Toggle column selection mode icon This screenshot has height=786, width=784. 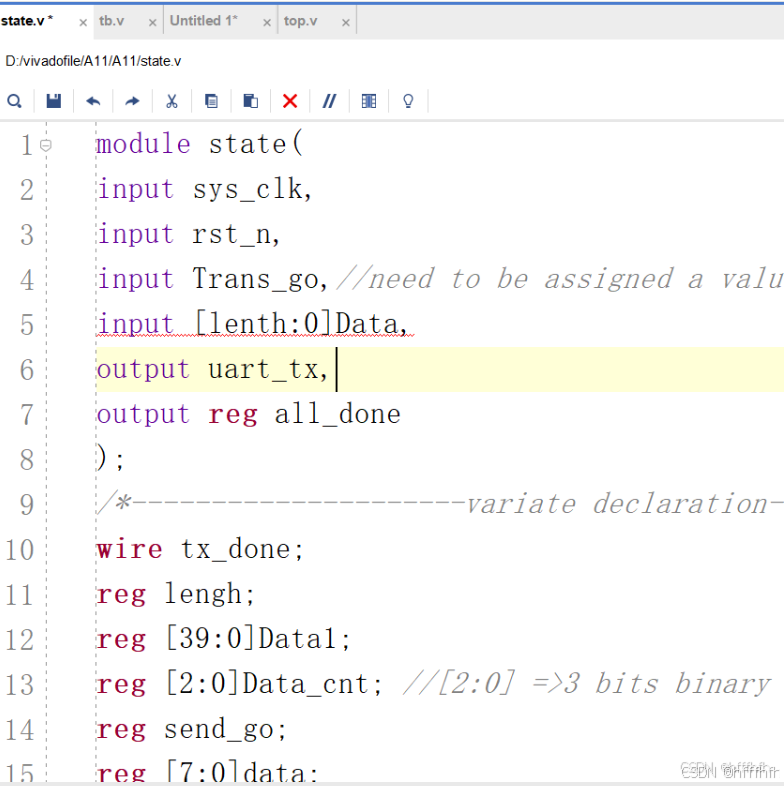tap(369, 102)
